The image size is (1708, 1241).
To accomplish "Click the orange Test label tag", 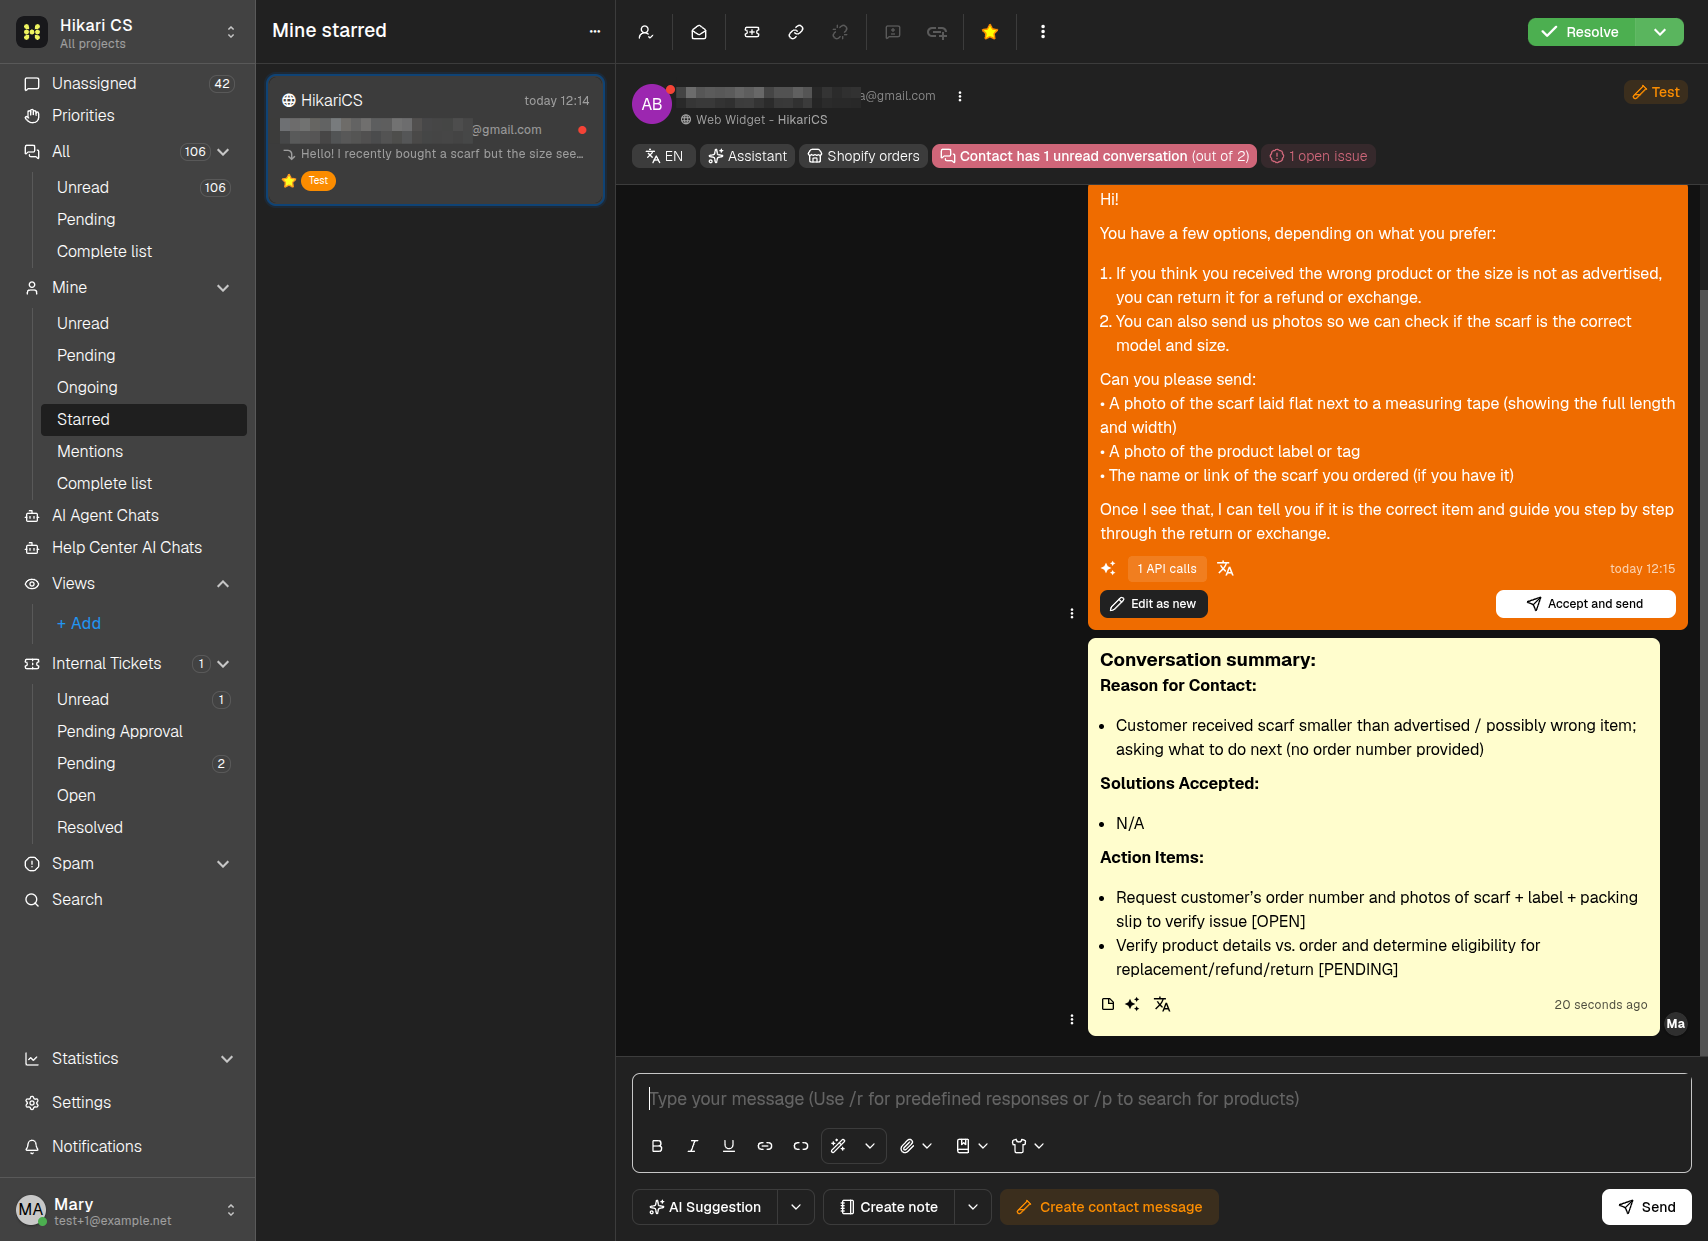I will [1656, 92].
